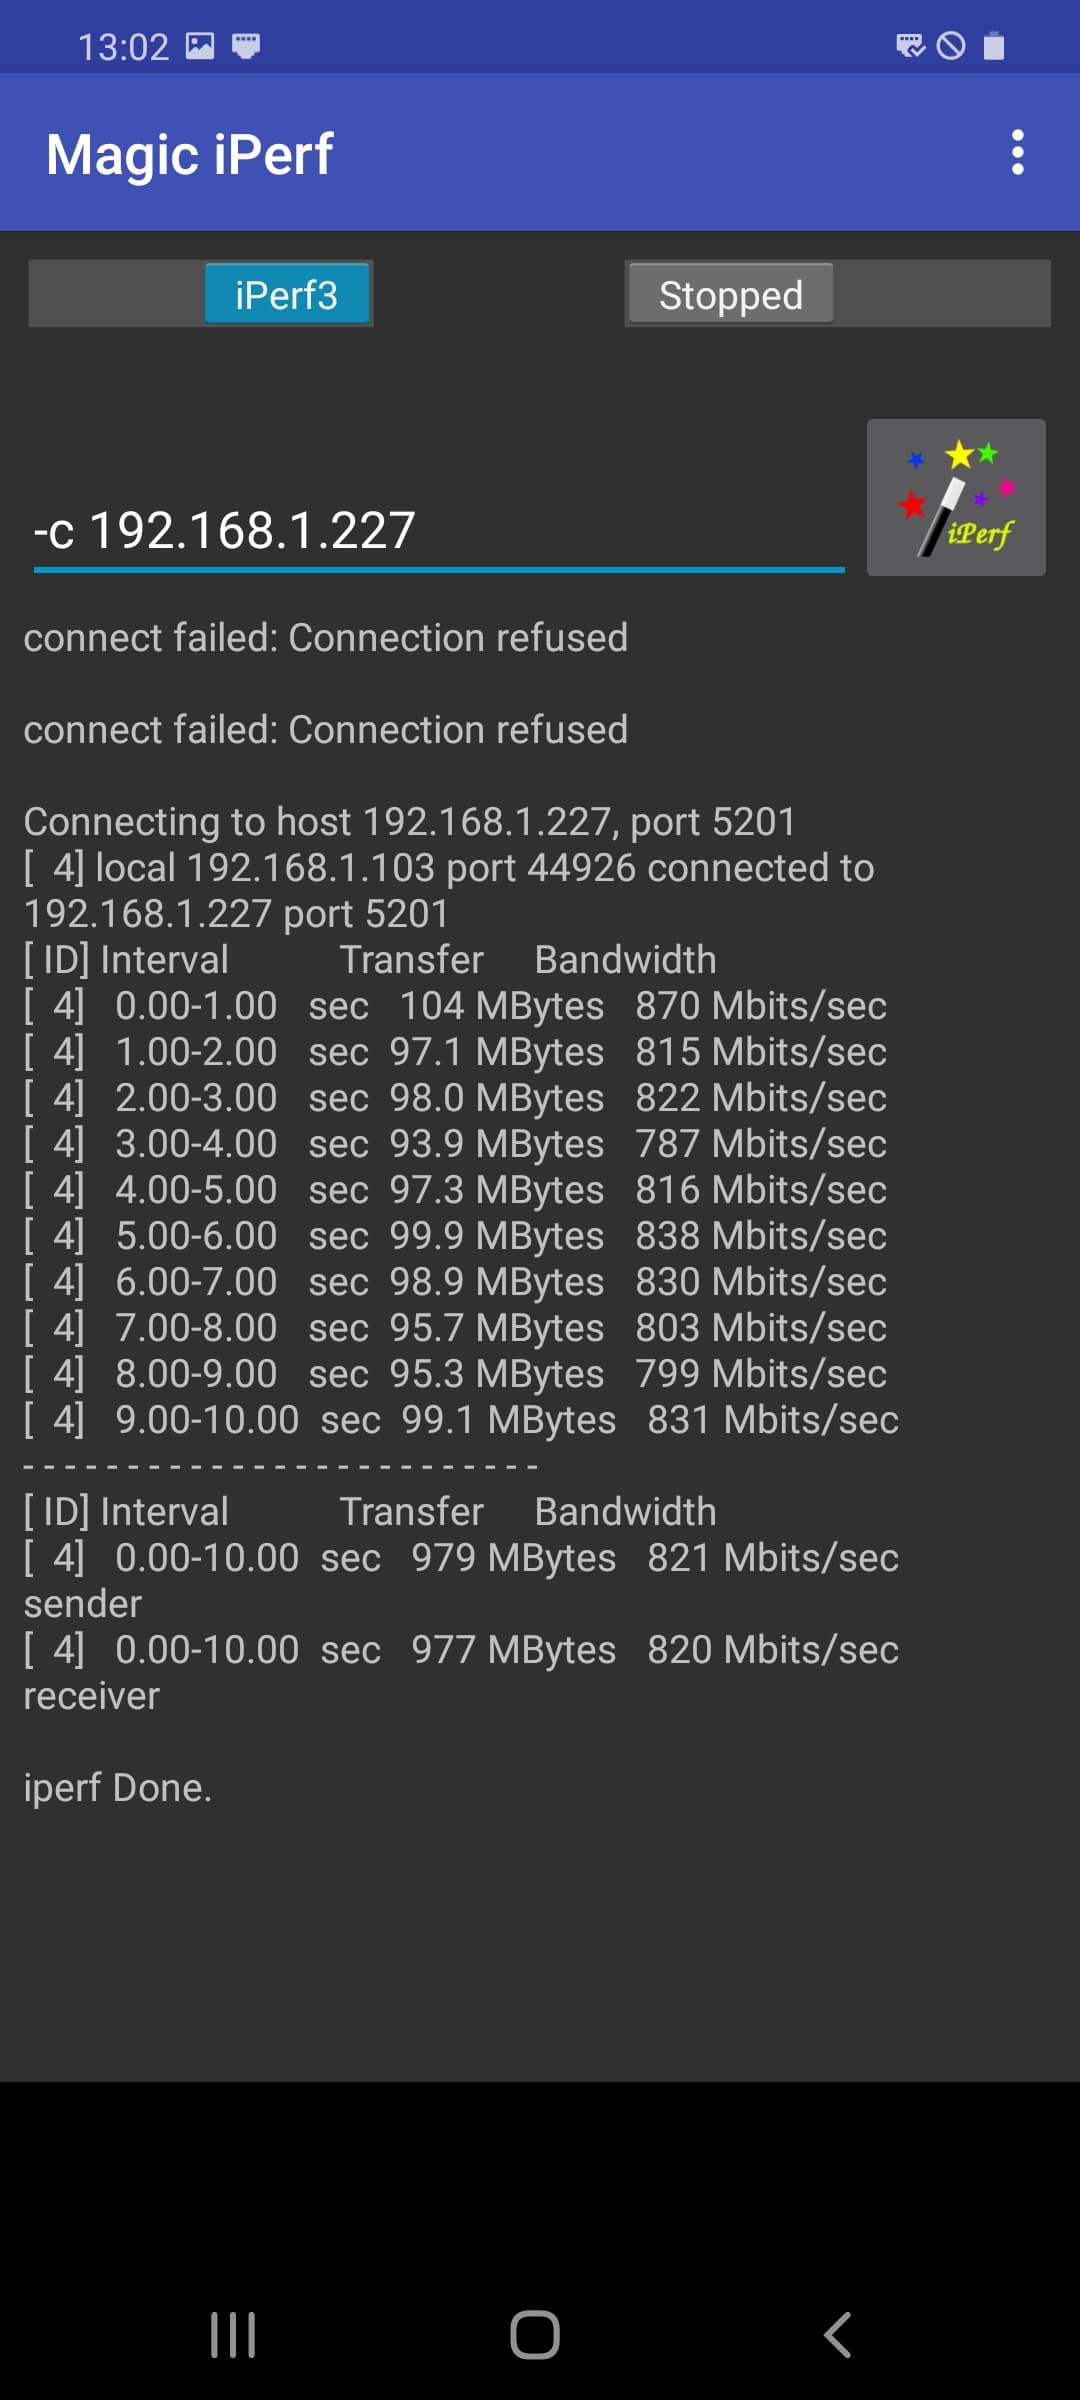Open the three-dot overflow menu

(1017, 153)
